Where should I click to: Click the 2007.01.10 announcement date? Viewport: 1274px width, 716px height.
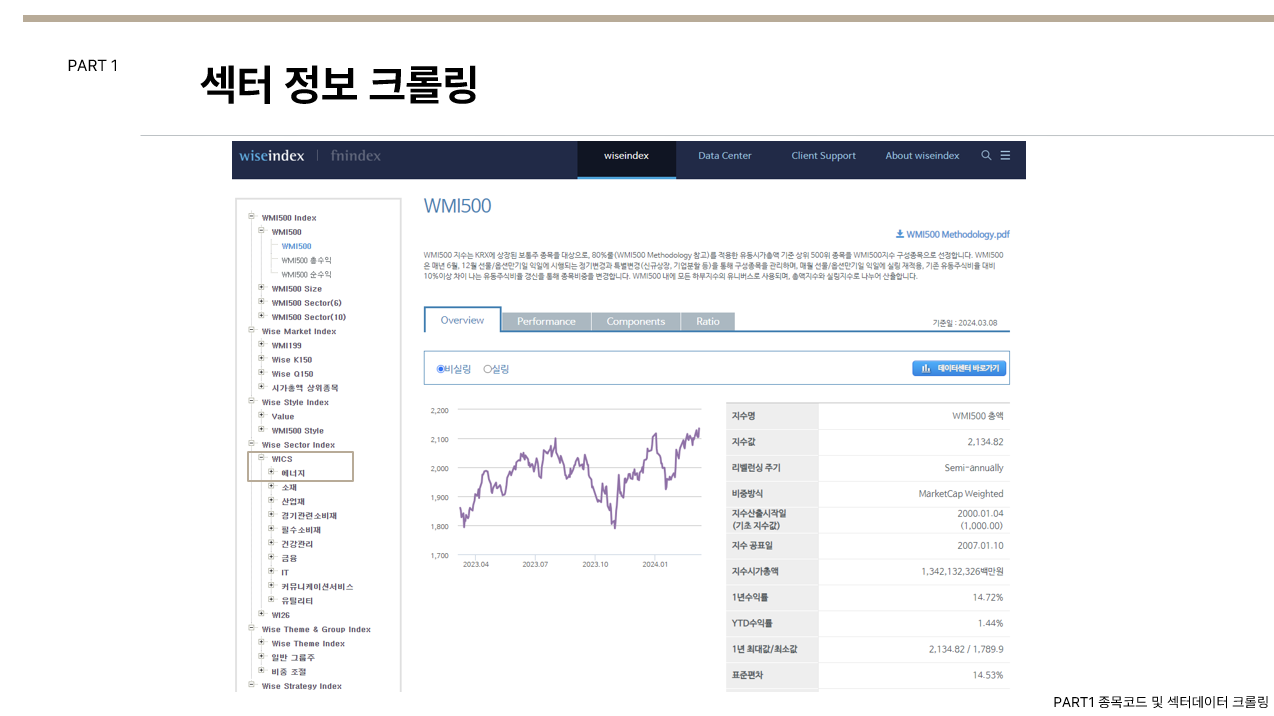point(980,545)
